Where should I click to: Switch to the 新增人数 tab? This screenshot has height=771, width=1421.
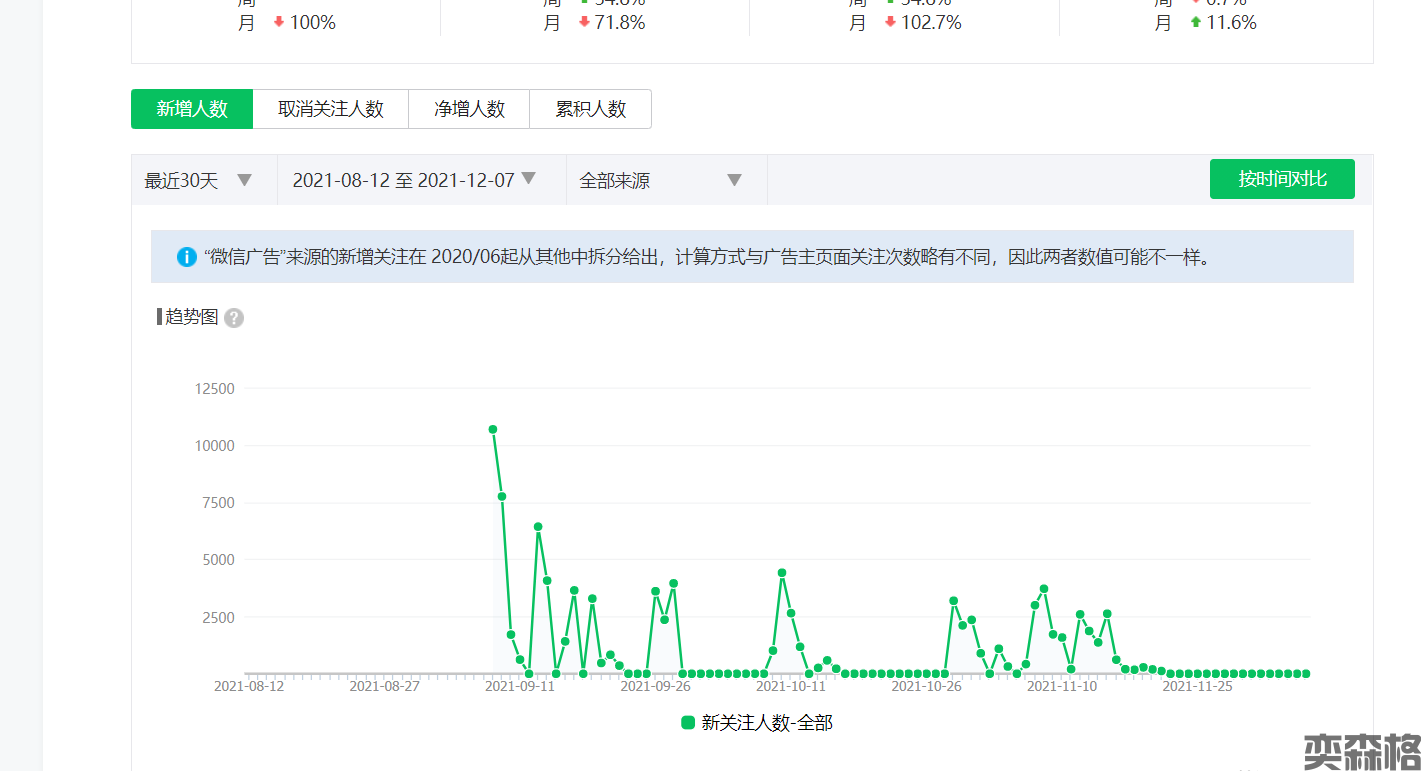[192, 109]
